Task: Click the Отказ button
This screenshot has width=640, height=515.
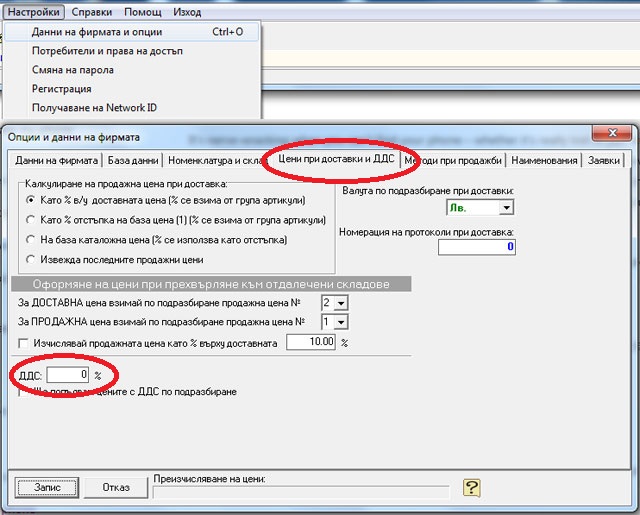Action: 116,487
